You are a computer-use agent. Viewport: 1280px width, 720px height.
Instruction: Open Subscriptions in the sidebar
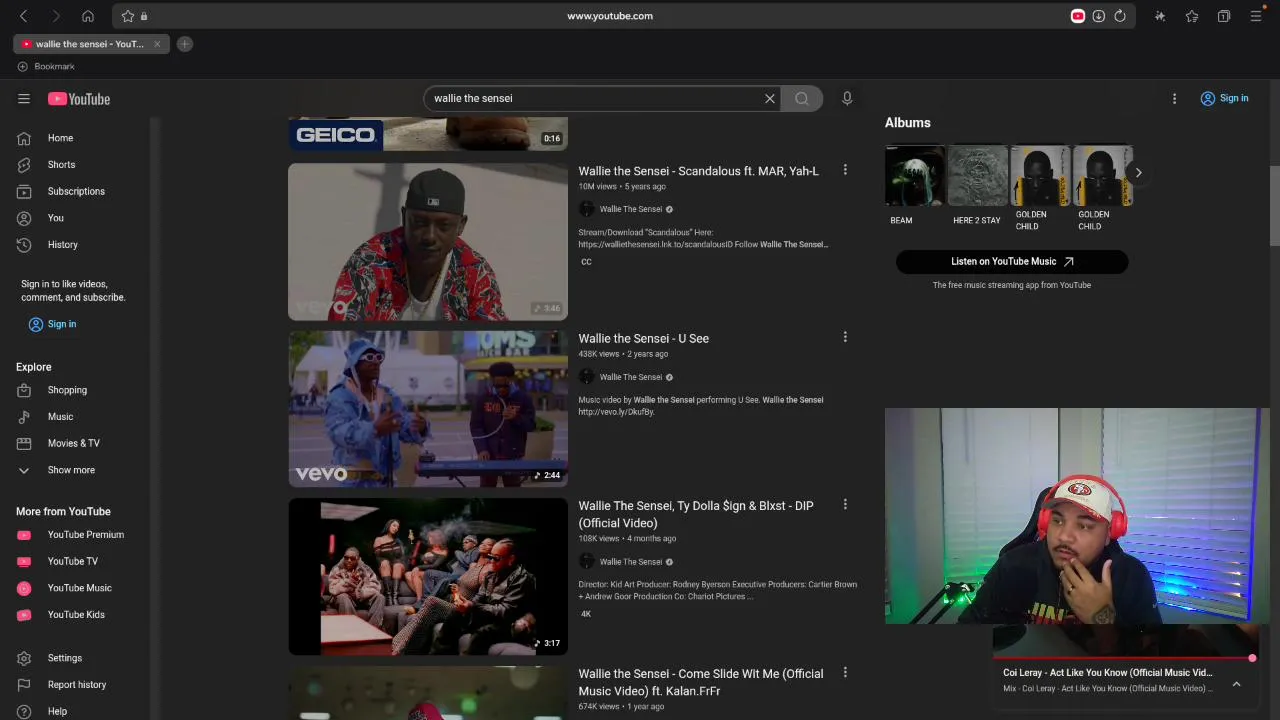click(x=78, y=191)
